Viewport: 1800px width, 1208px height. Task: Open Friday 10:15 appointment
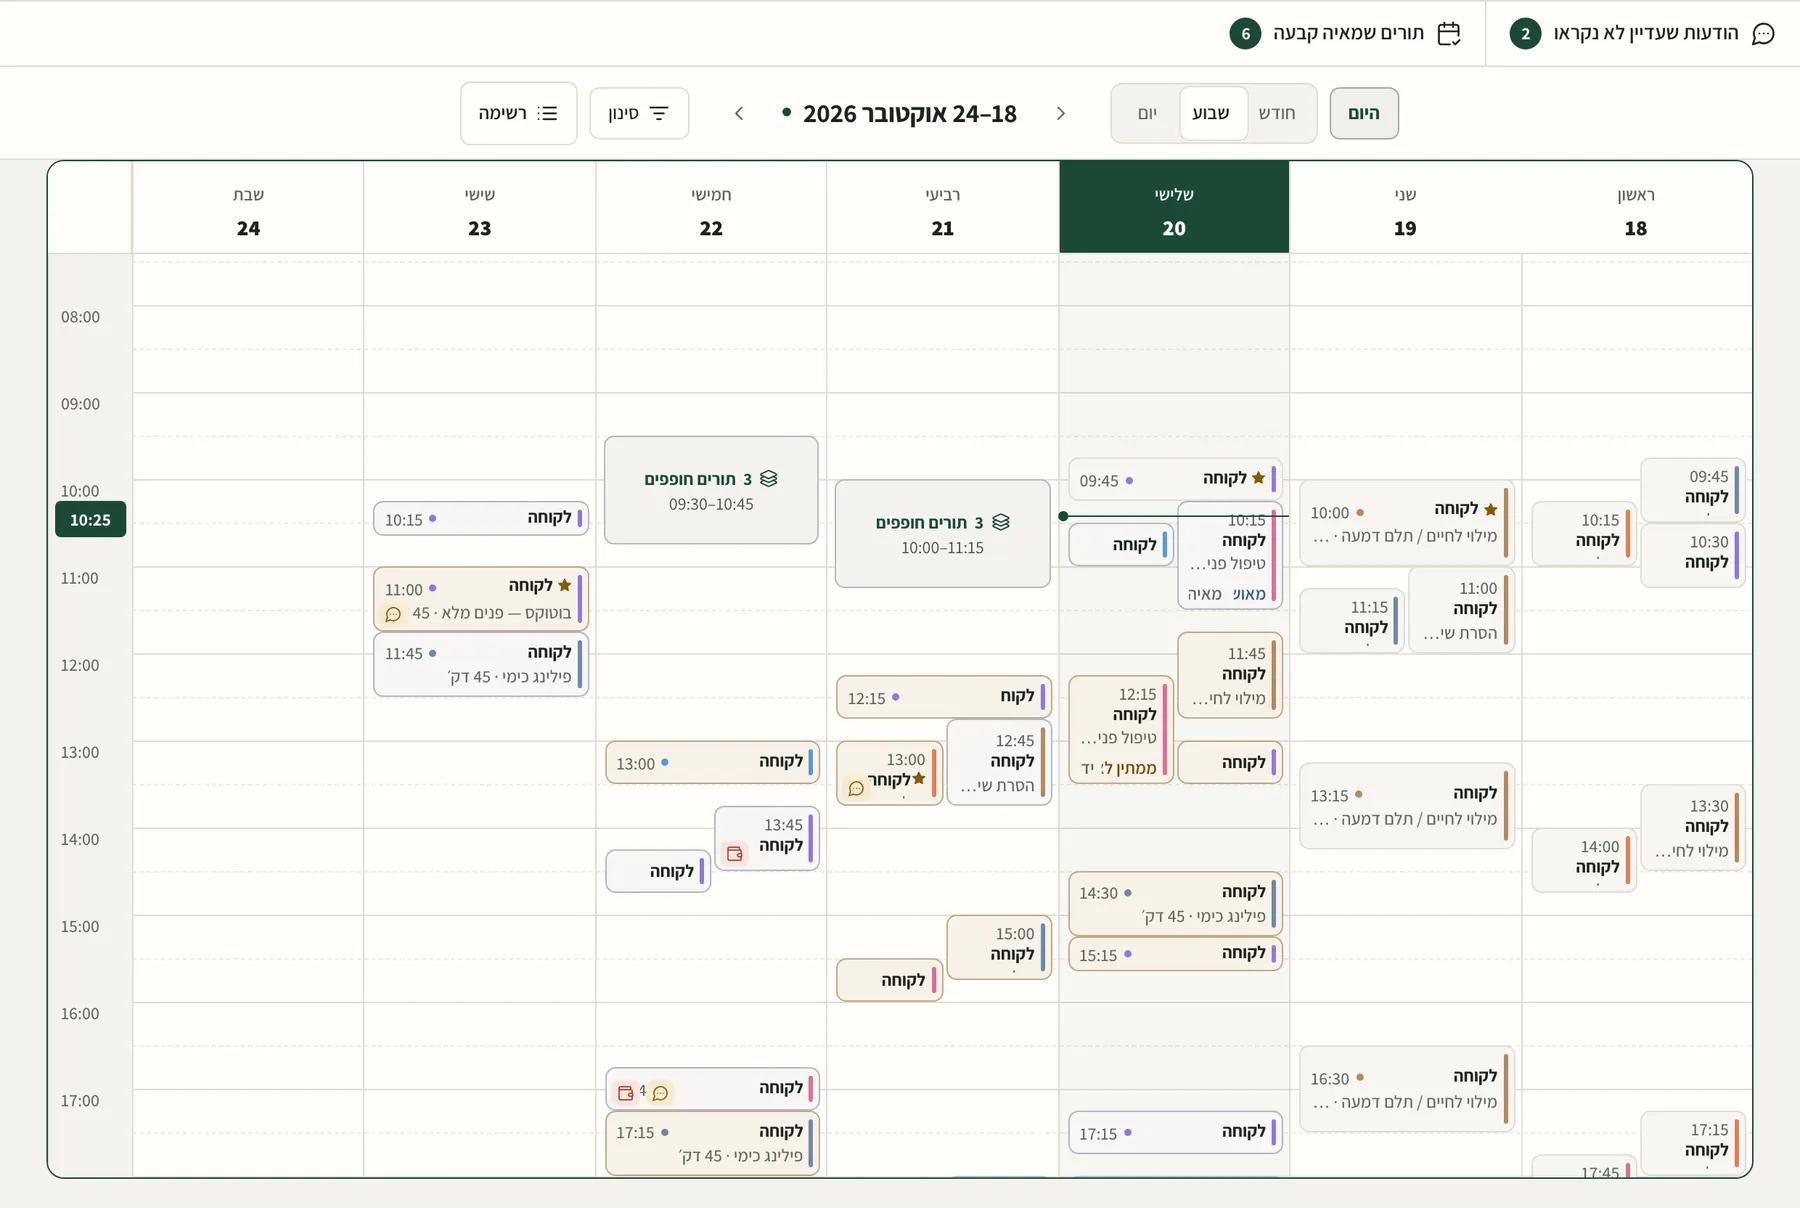(481, 518)
